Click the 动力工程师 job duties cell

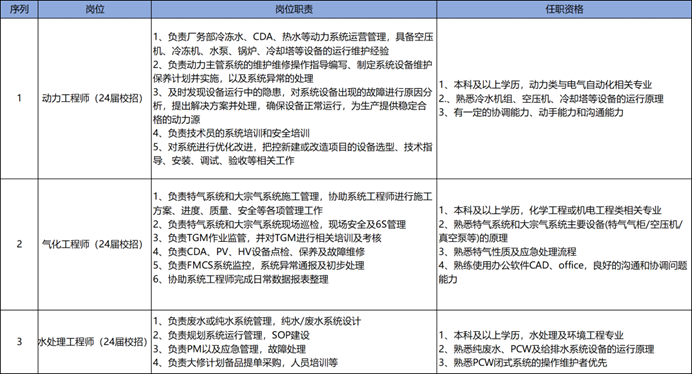point(294,98)
